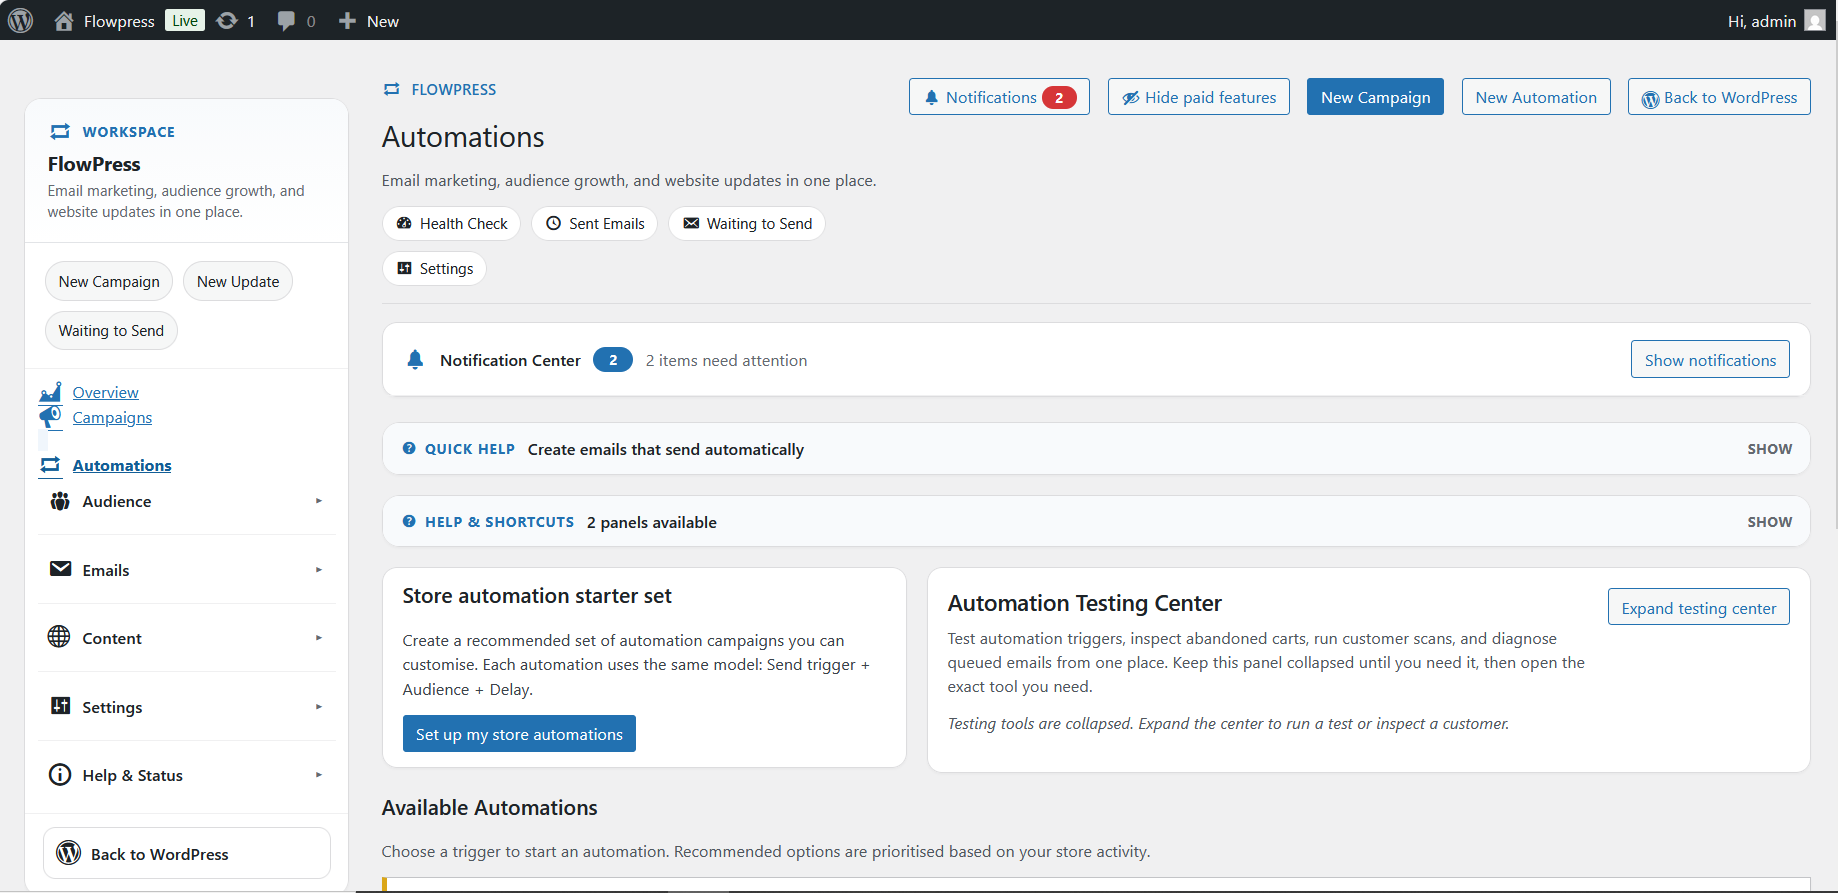Click the New Automation button
1838x893 pixels.
pos(1536,97)
